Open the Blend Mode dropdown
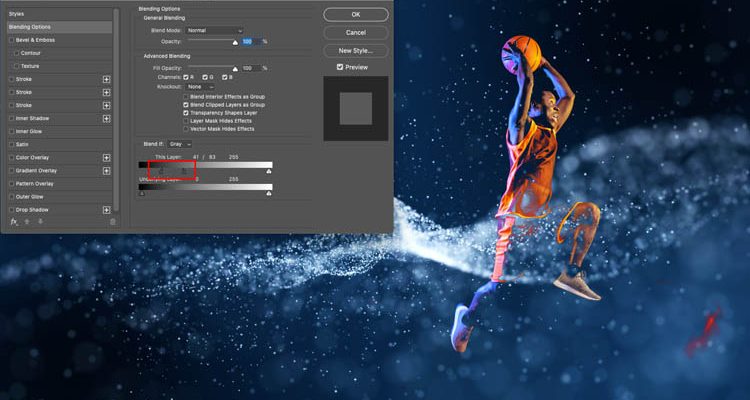Screen dimensions: 750x400 [x=214, y=31]
